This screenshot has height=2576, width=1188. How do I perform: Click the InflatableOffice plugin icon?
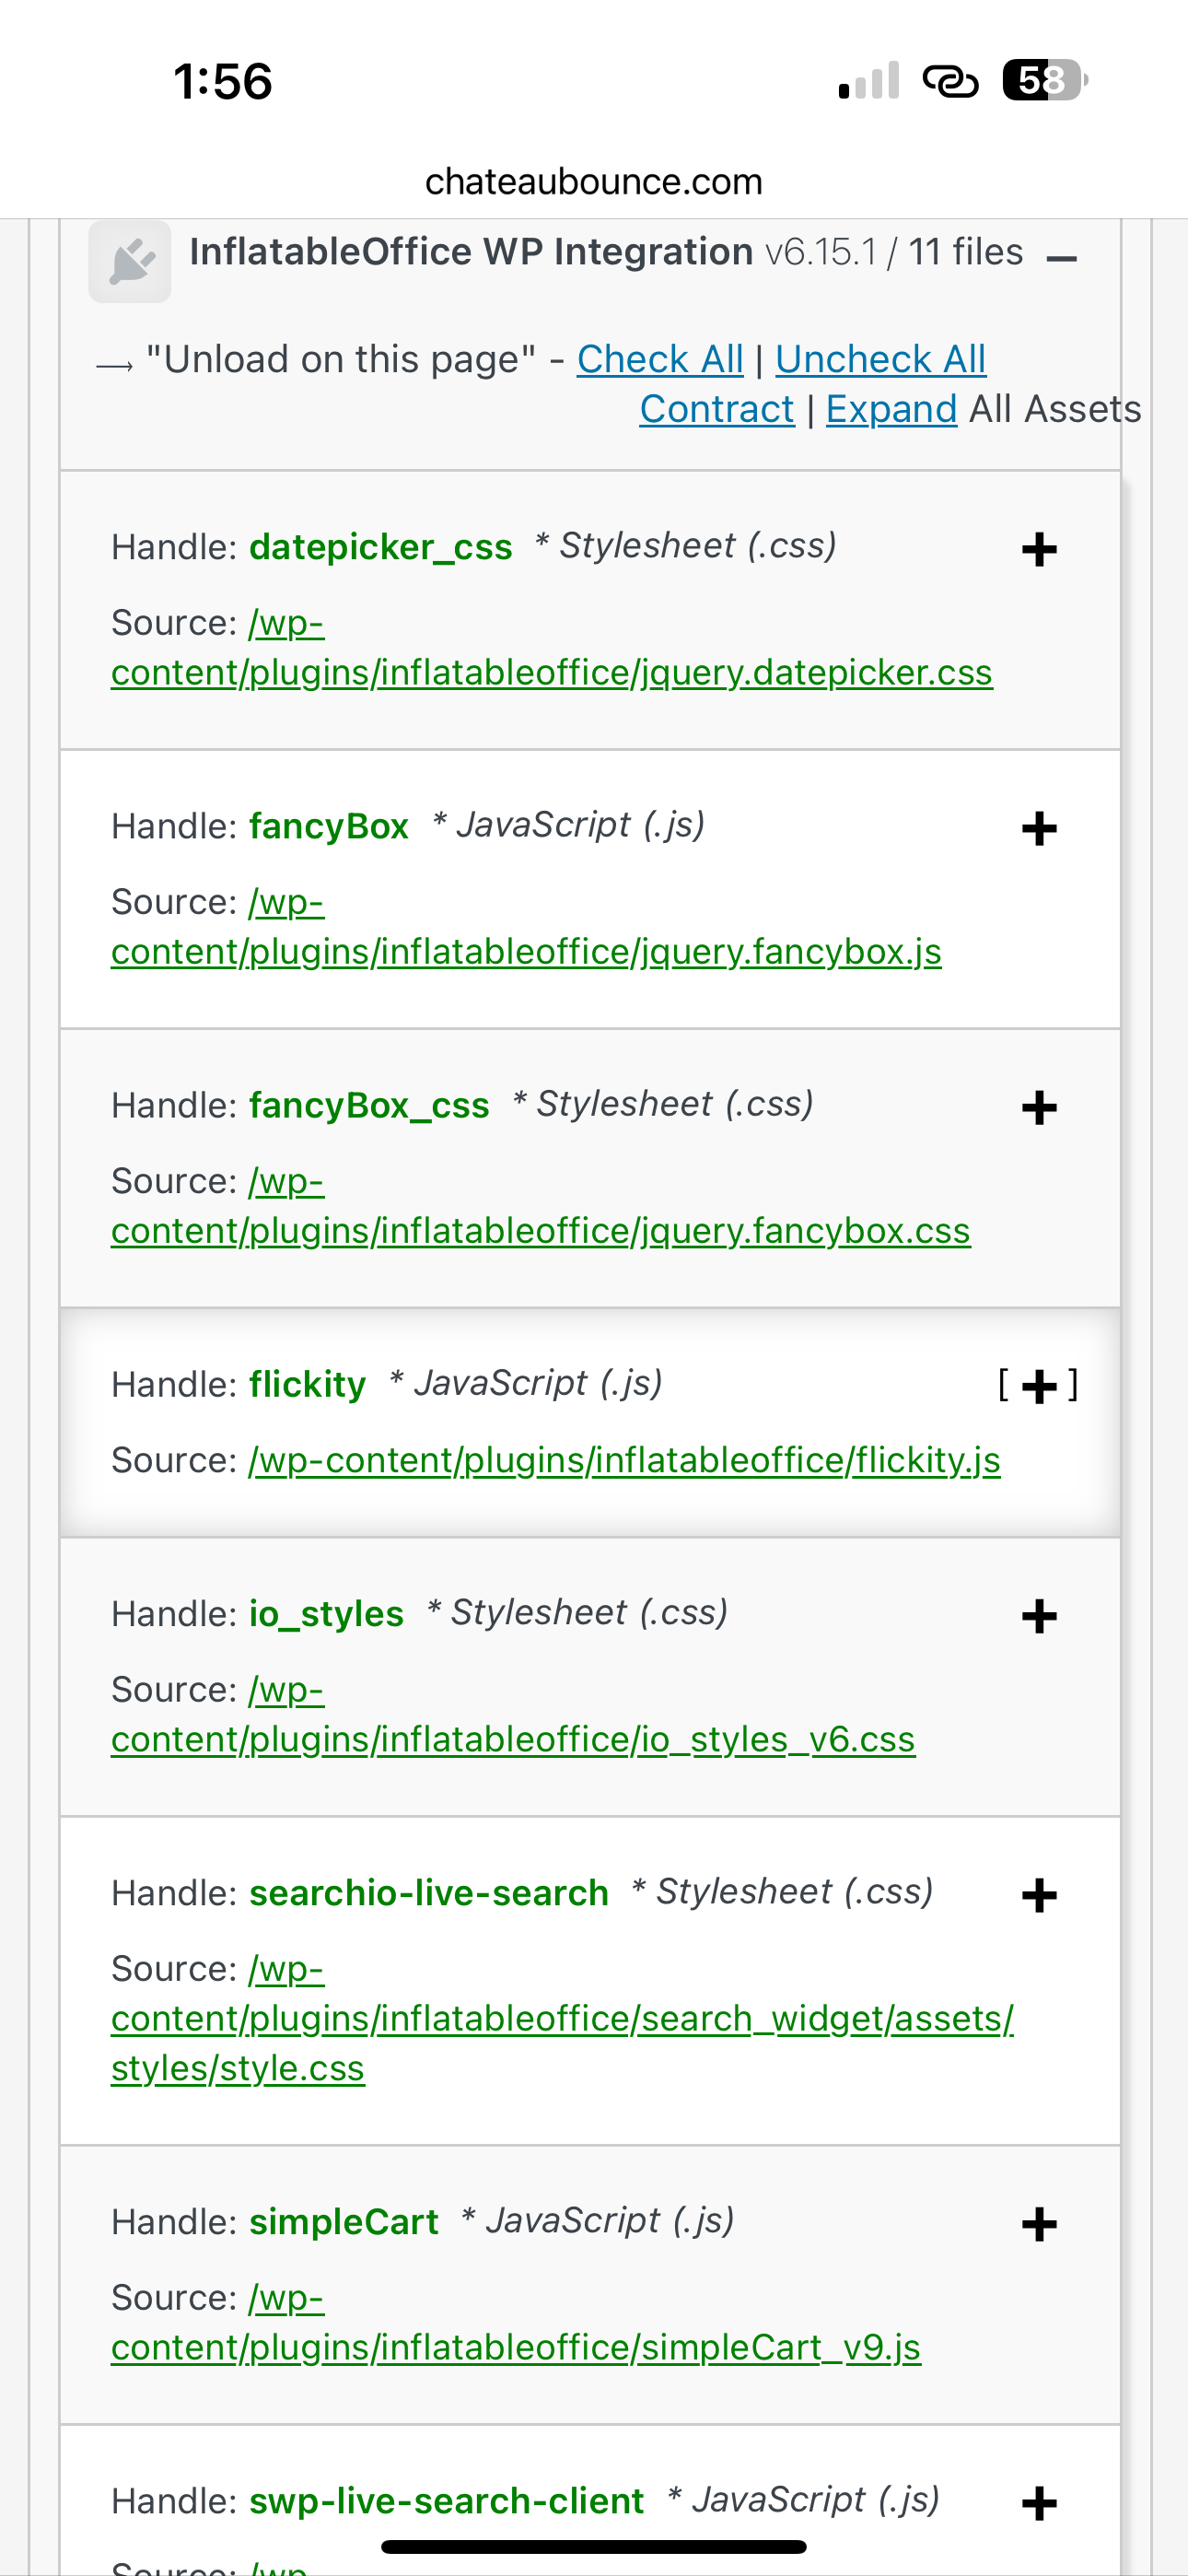tap(130, 262)
